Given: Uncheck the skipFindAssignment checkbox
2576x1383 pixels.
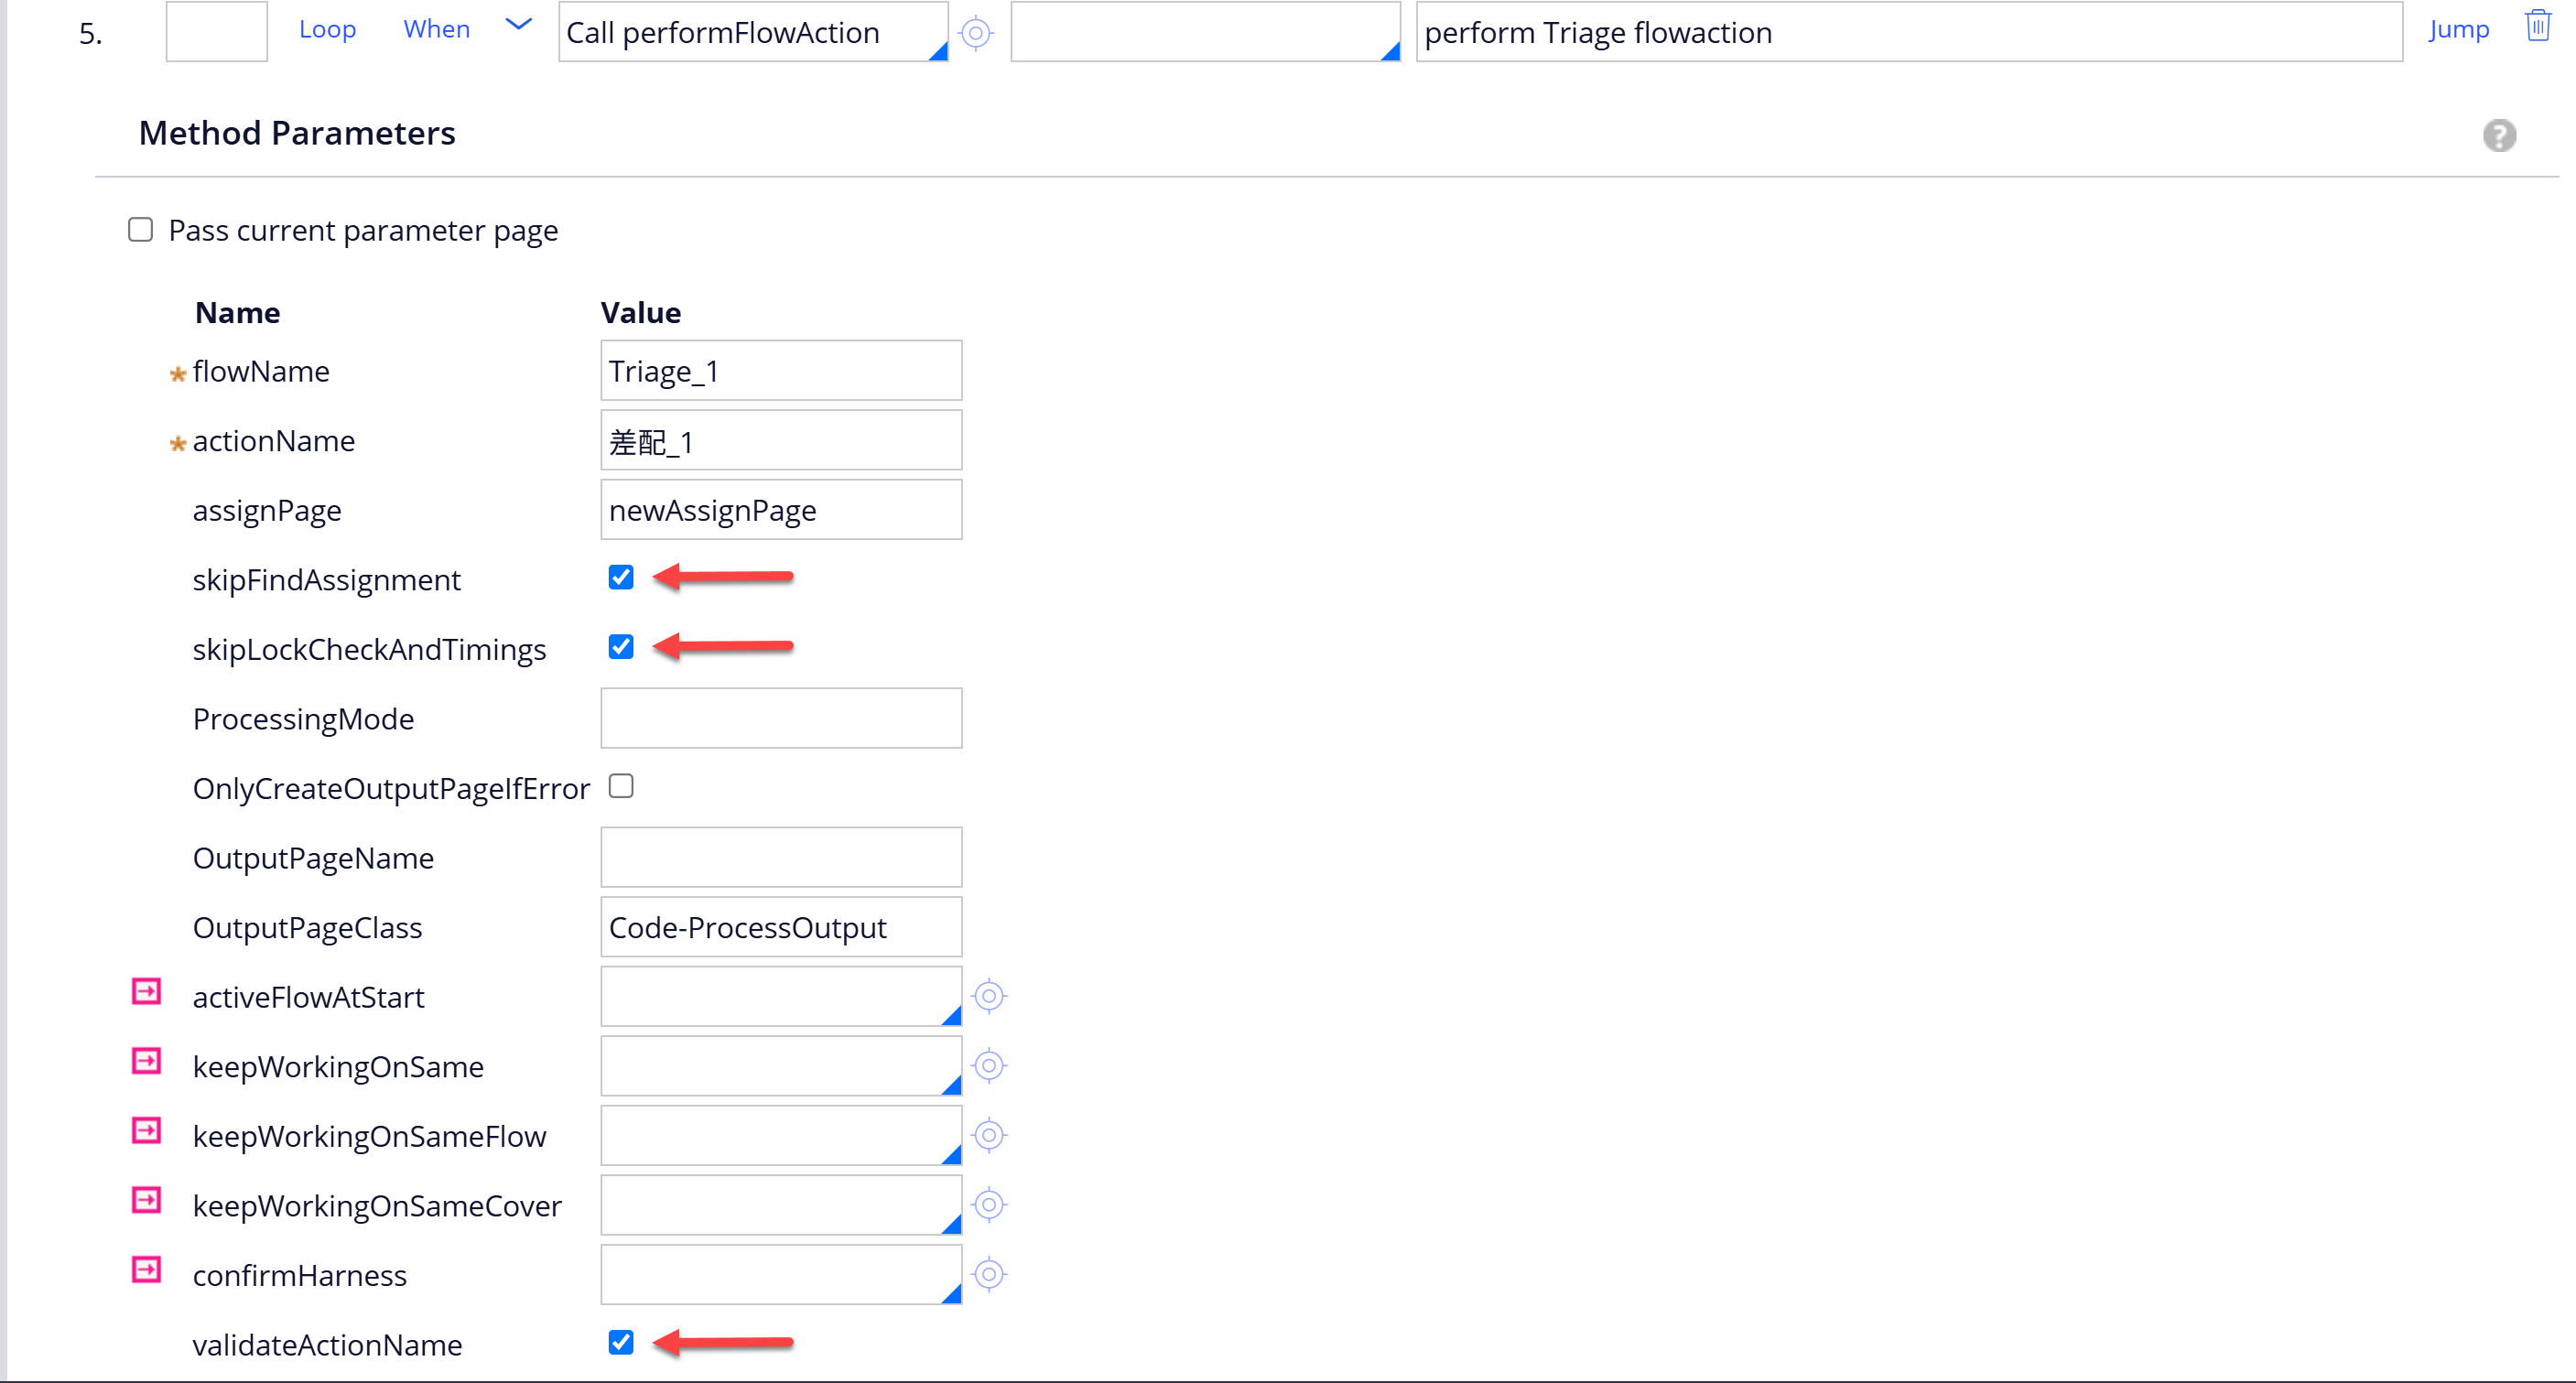Looking at the screenshot, I should 621,577.
